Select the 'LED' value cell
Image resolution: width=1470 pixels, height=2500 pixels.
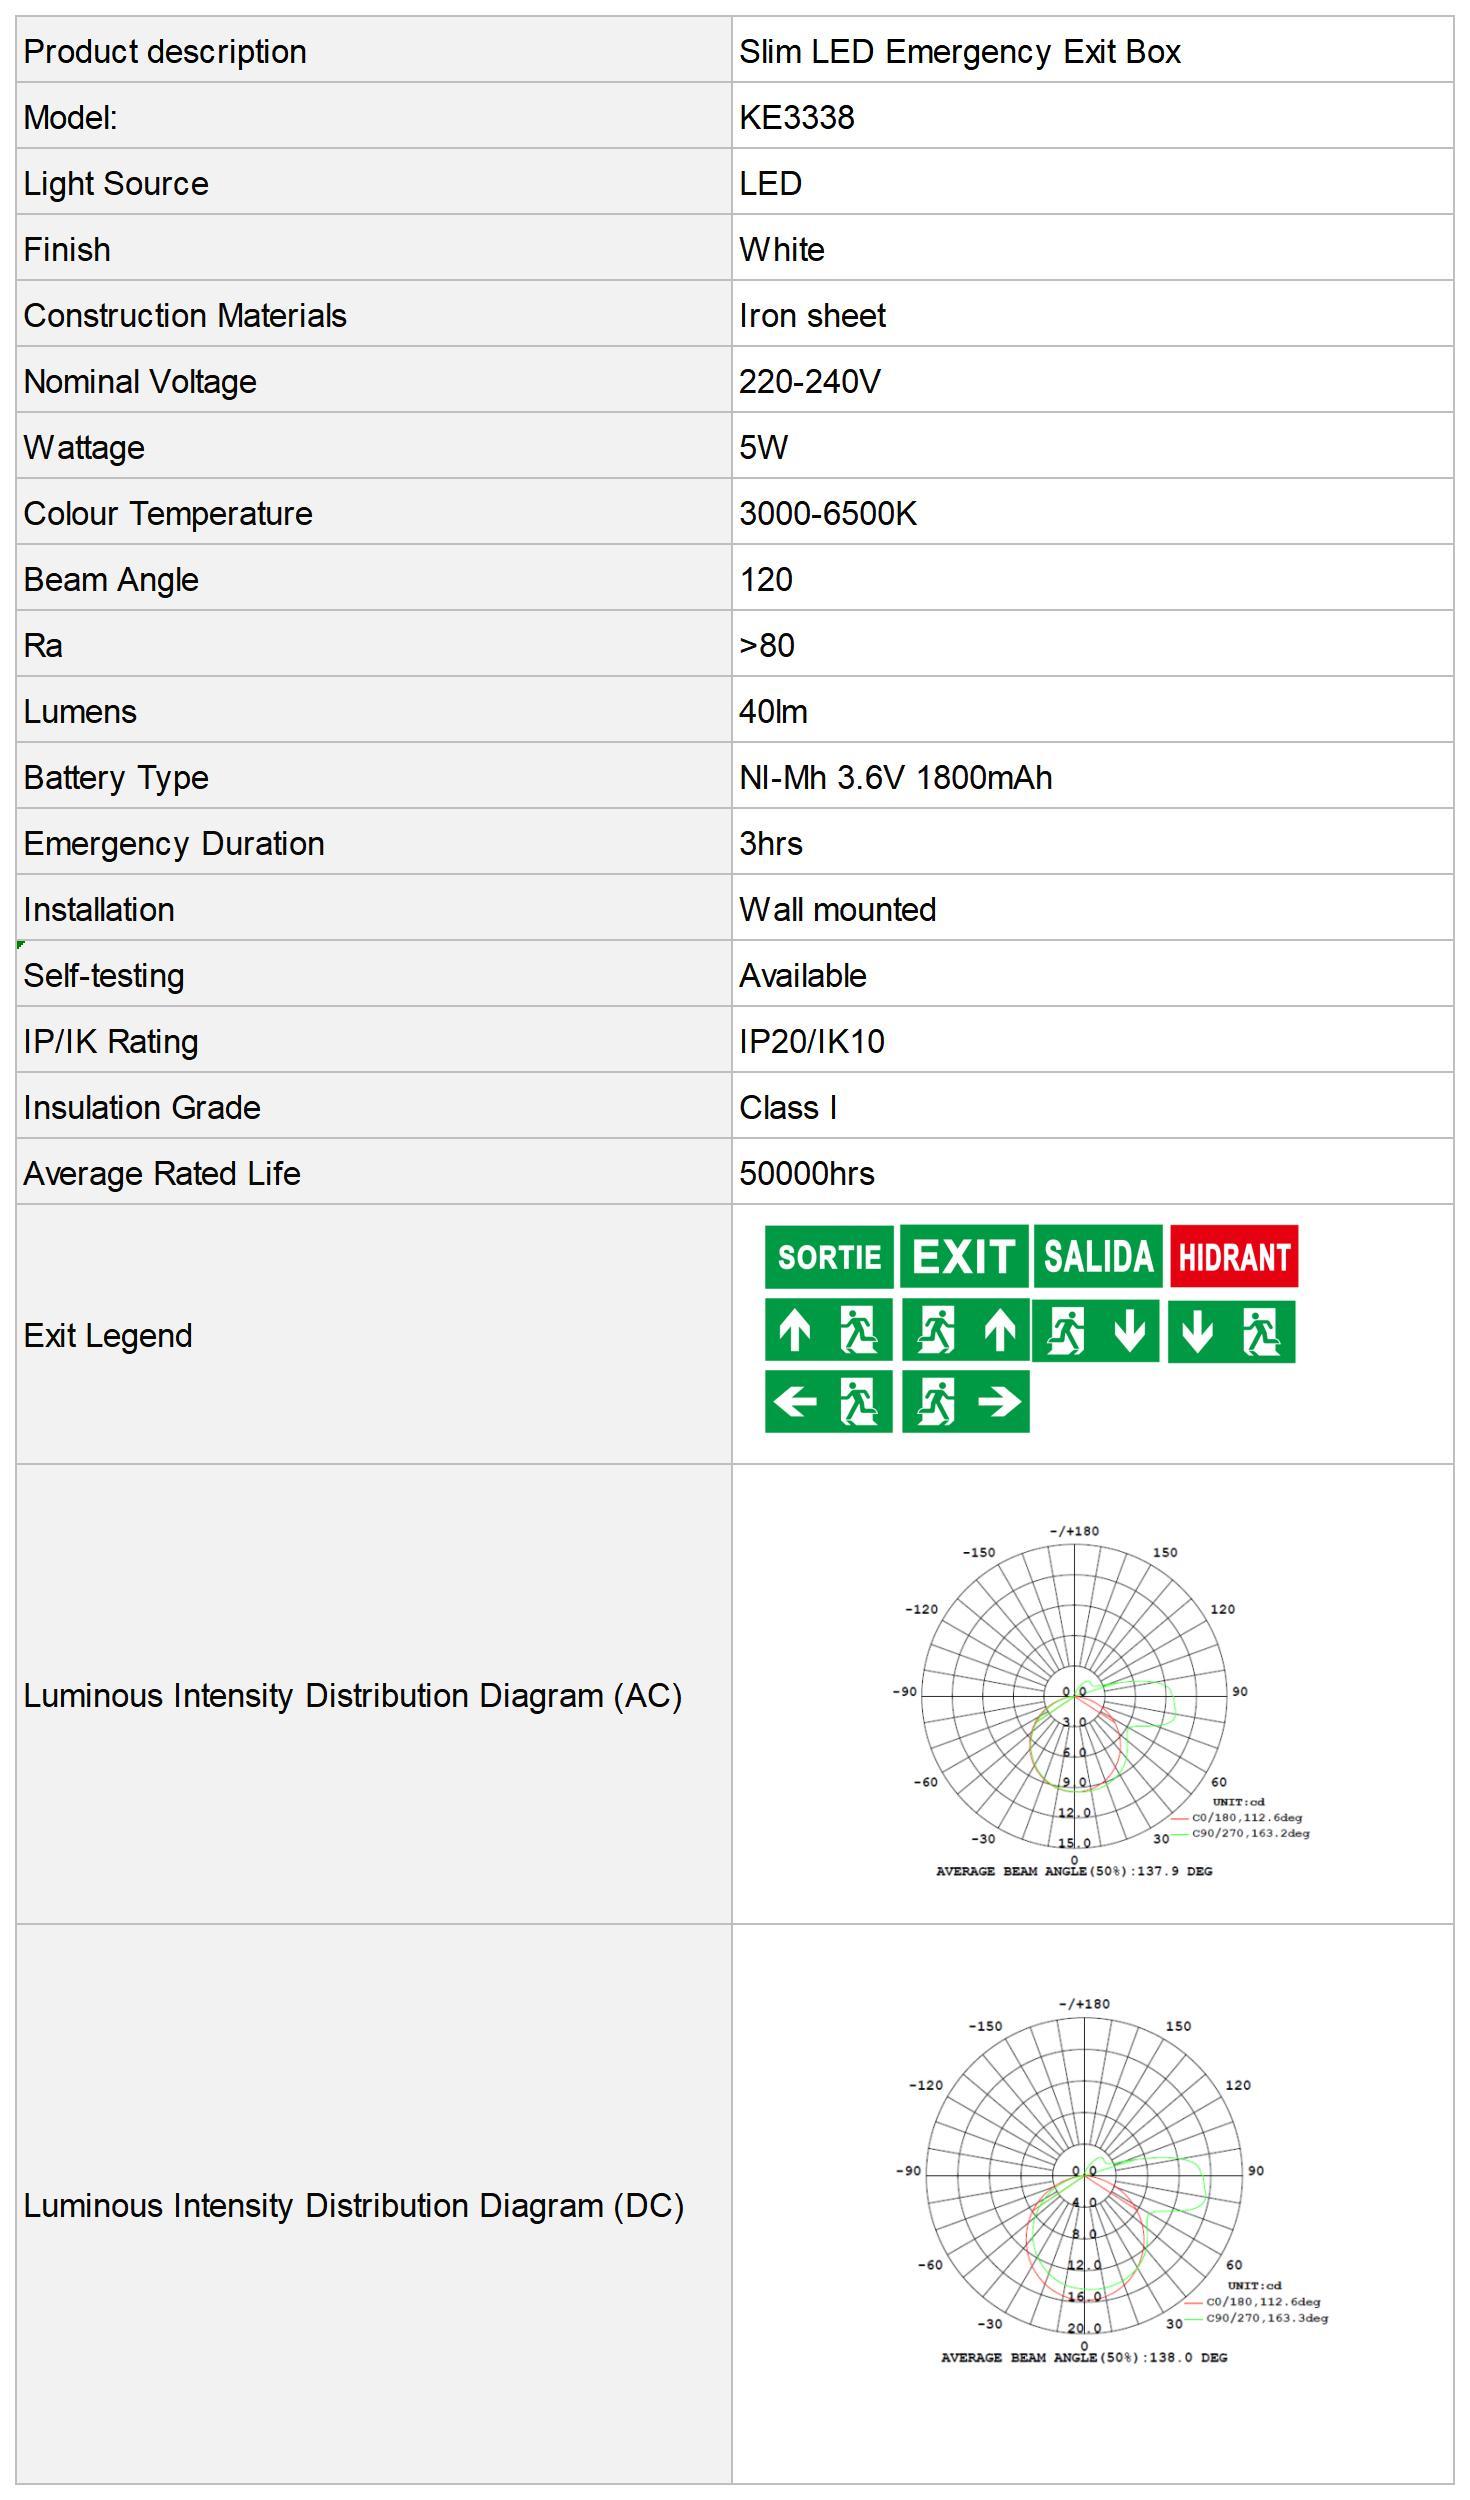point(1093,182)
